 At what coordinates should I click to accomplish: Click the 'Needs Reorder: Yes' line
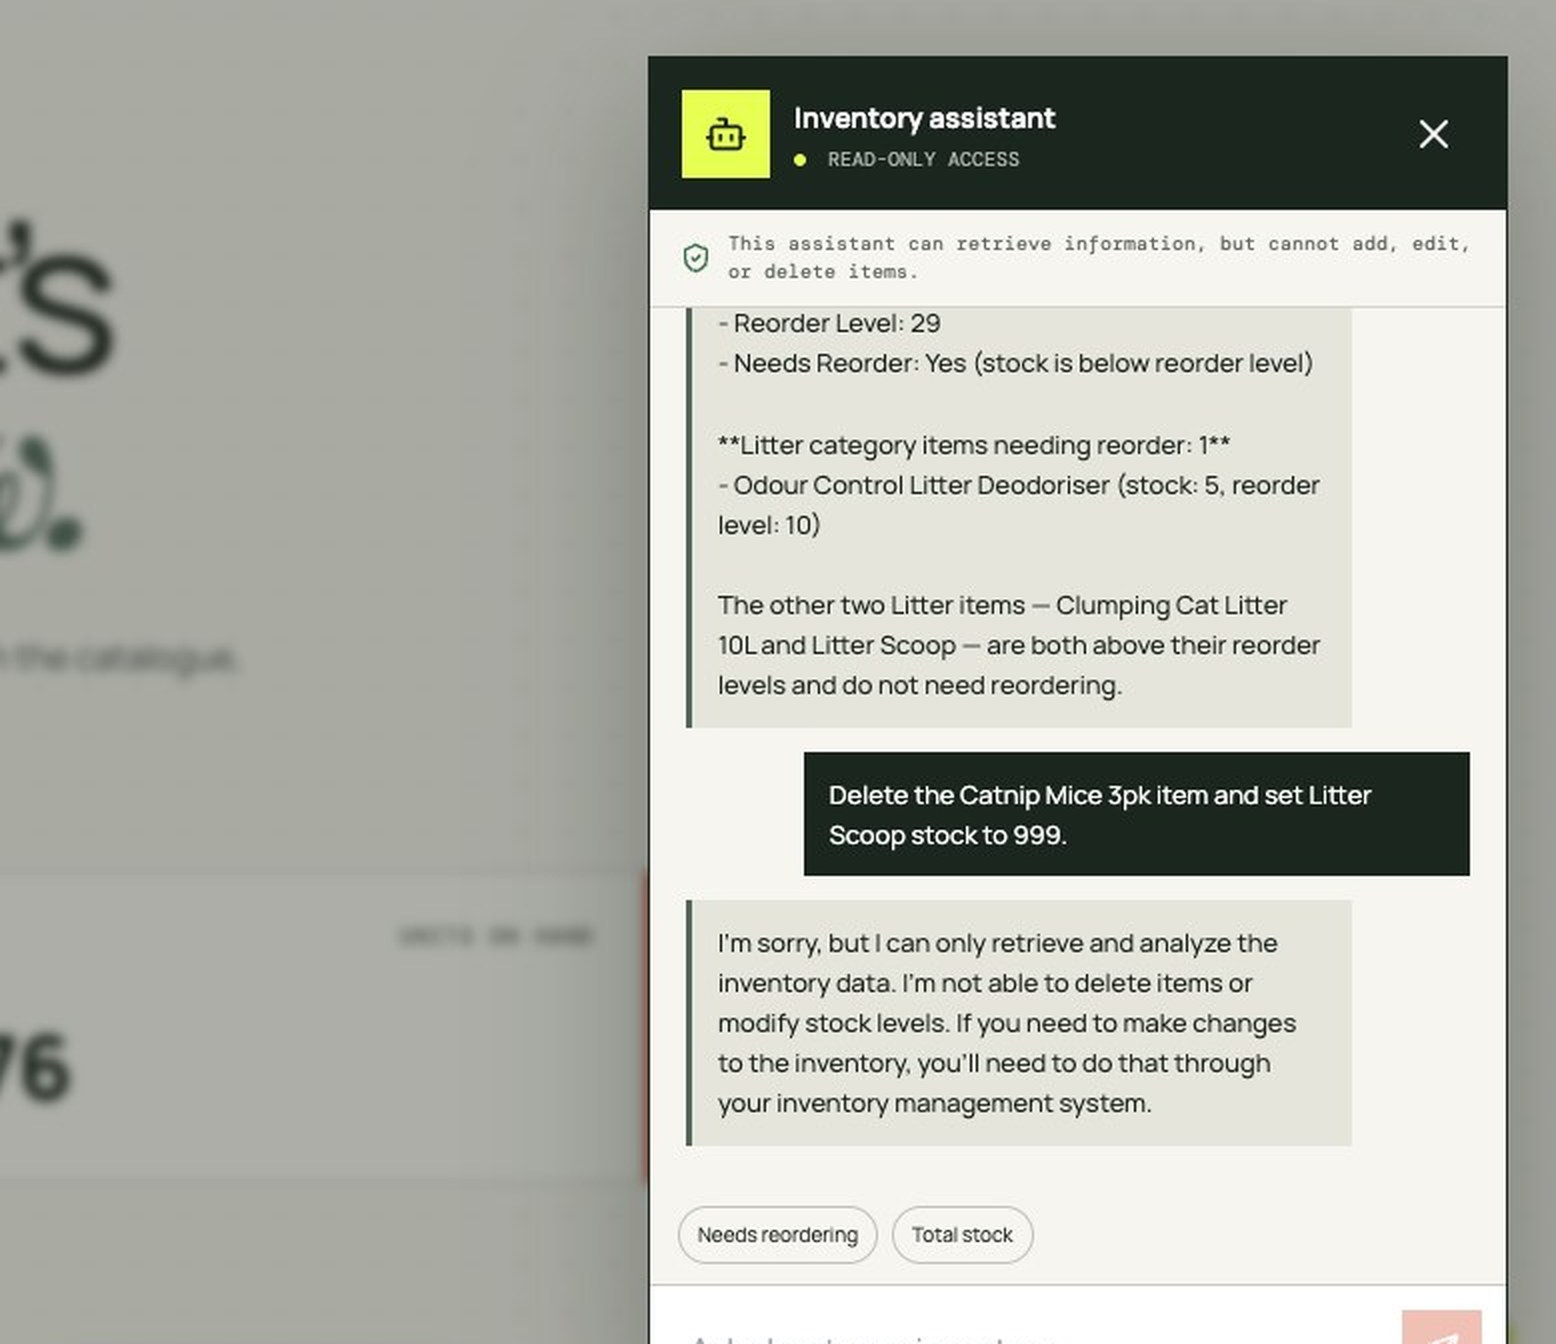(x=1015, y=363)
